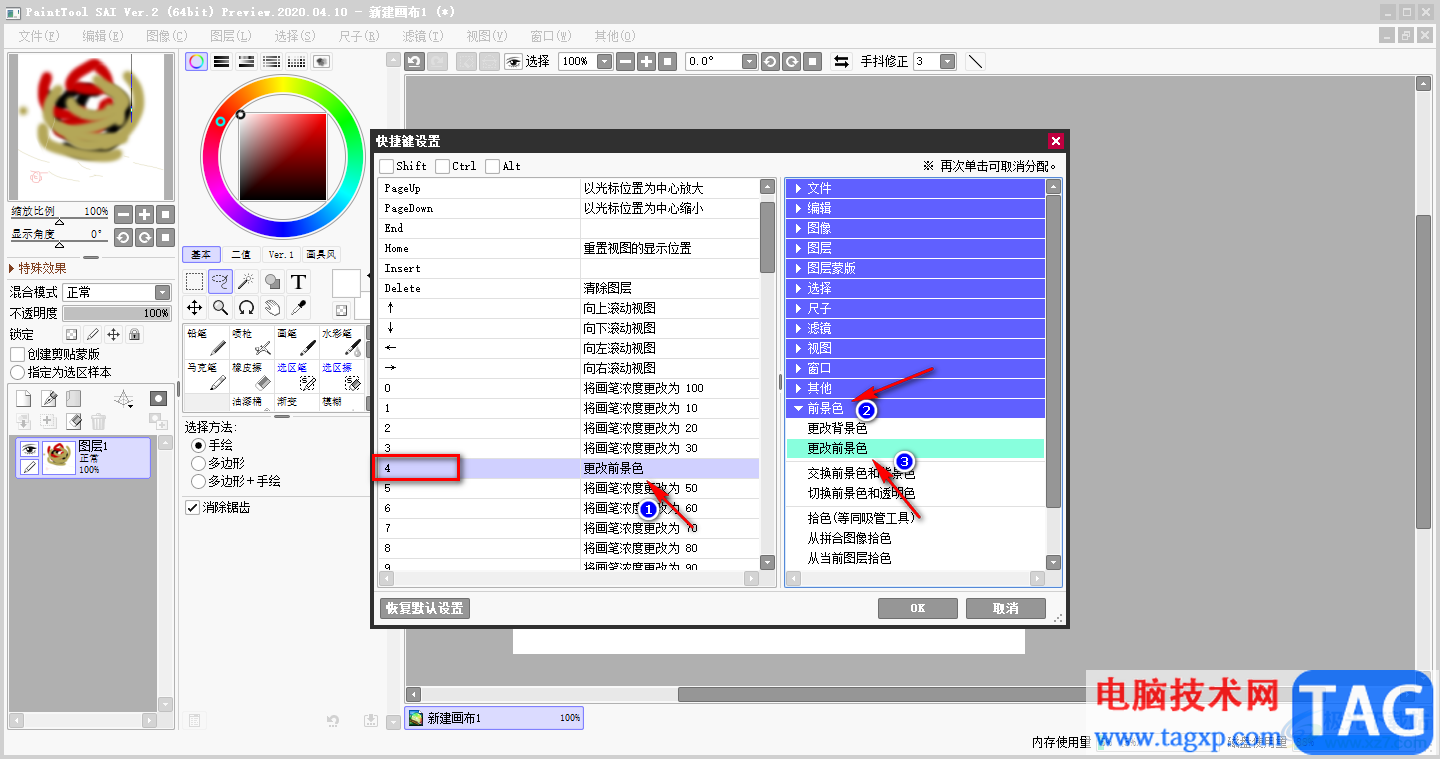This screenshot has height=759, width=1440.
Task: Enable 创建剪贴蒙版 checkbox
Action: pos(18,354)
